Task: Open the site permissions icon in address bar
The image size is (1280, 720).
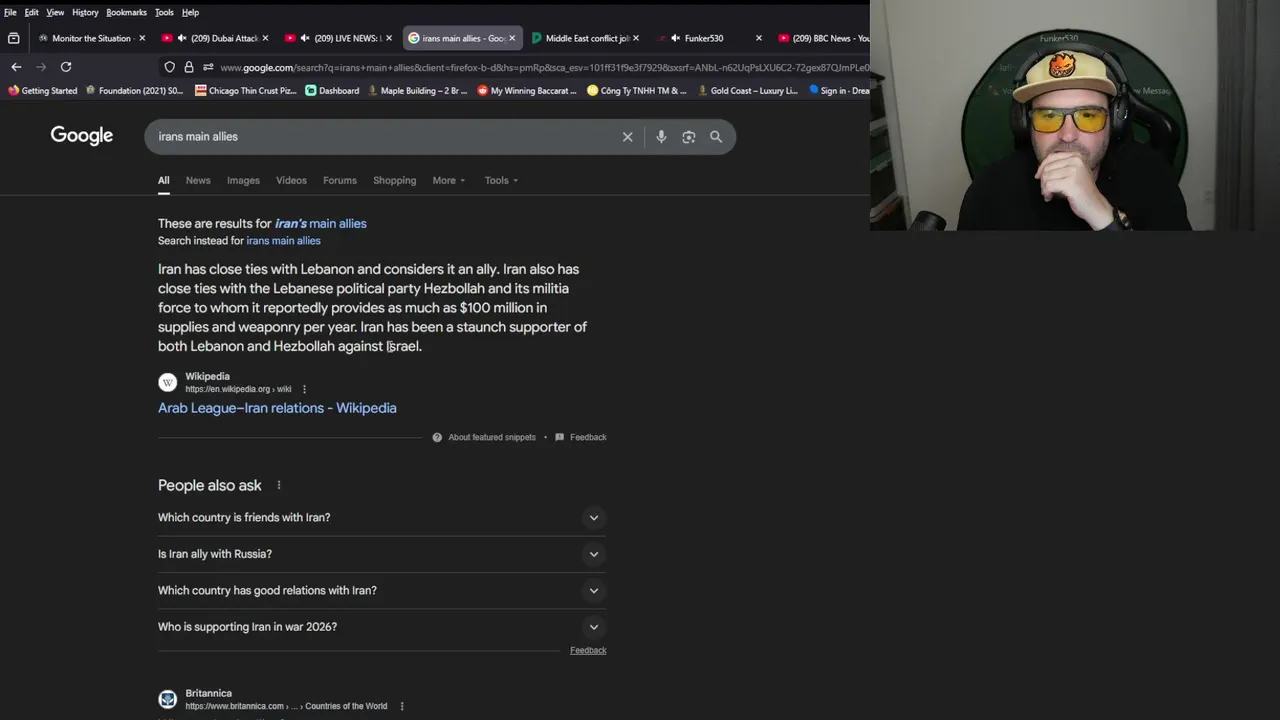Action: point(208,67)
